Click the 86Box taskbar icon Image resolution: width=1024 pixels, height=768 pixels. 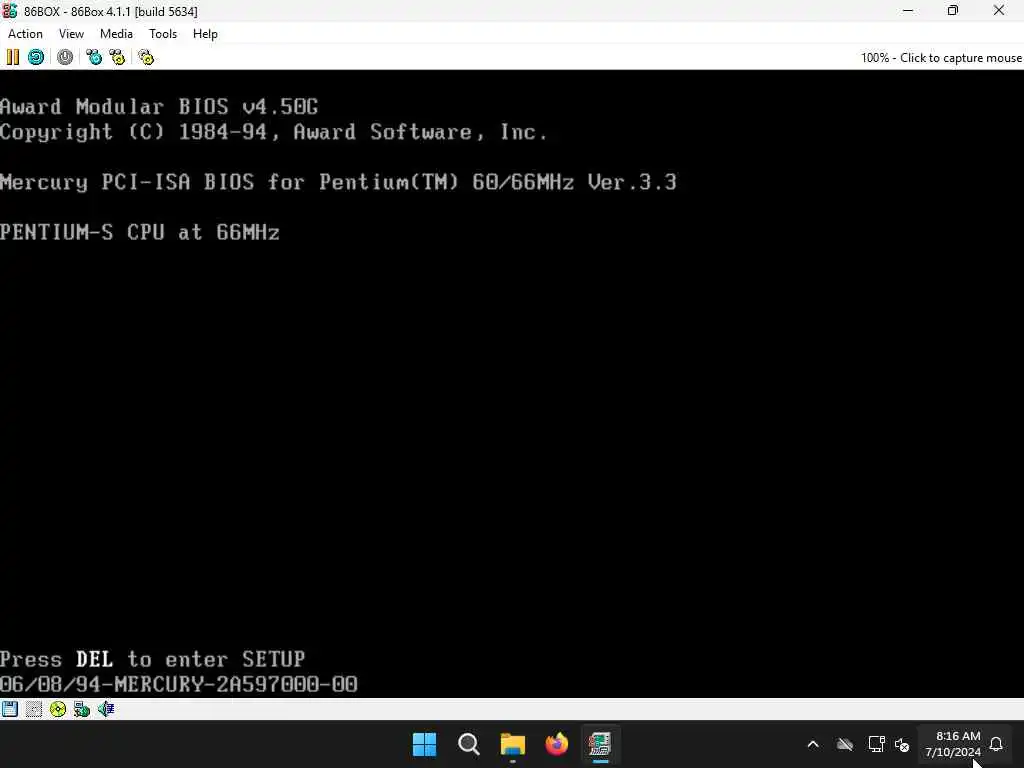[600, 744]
